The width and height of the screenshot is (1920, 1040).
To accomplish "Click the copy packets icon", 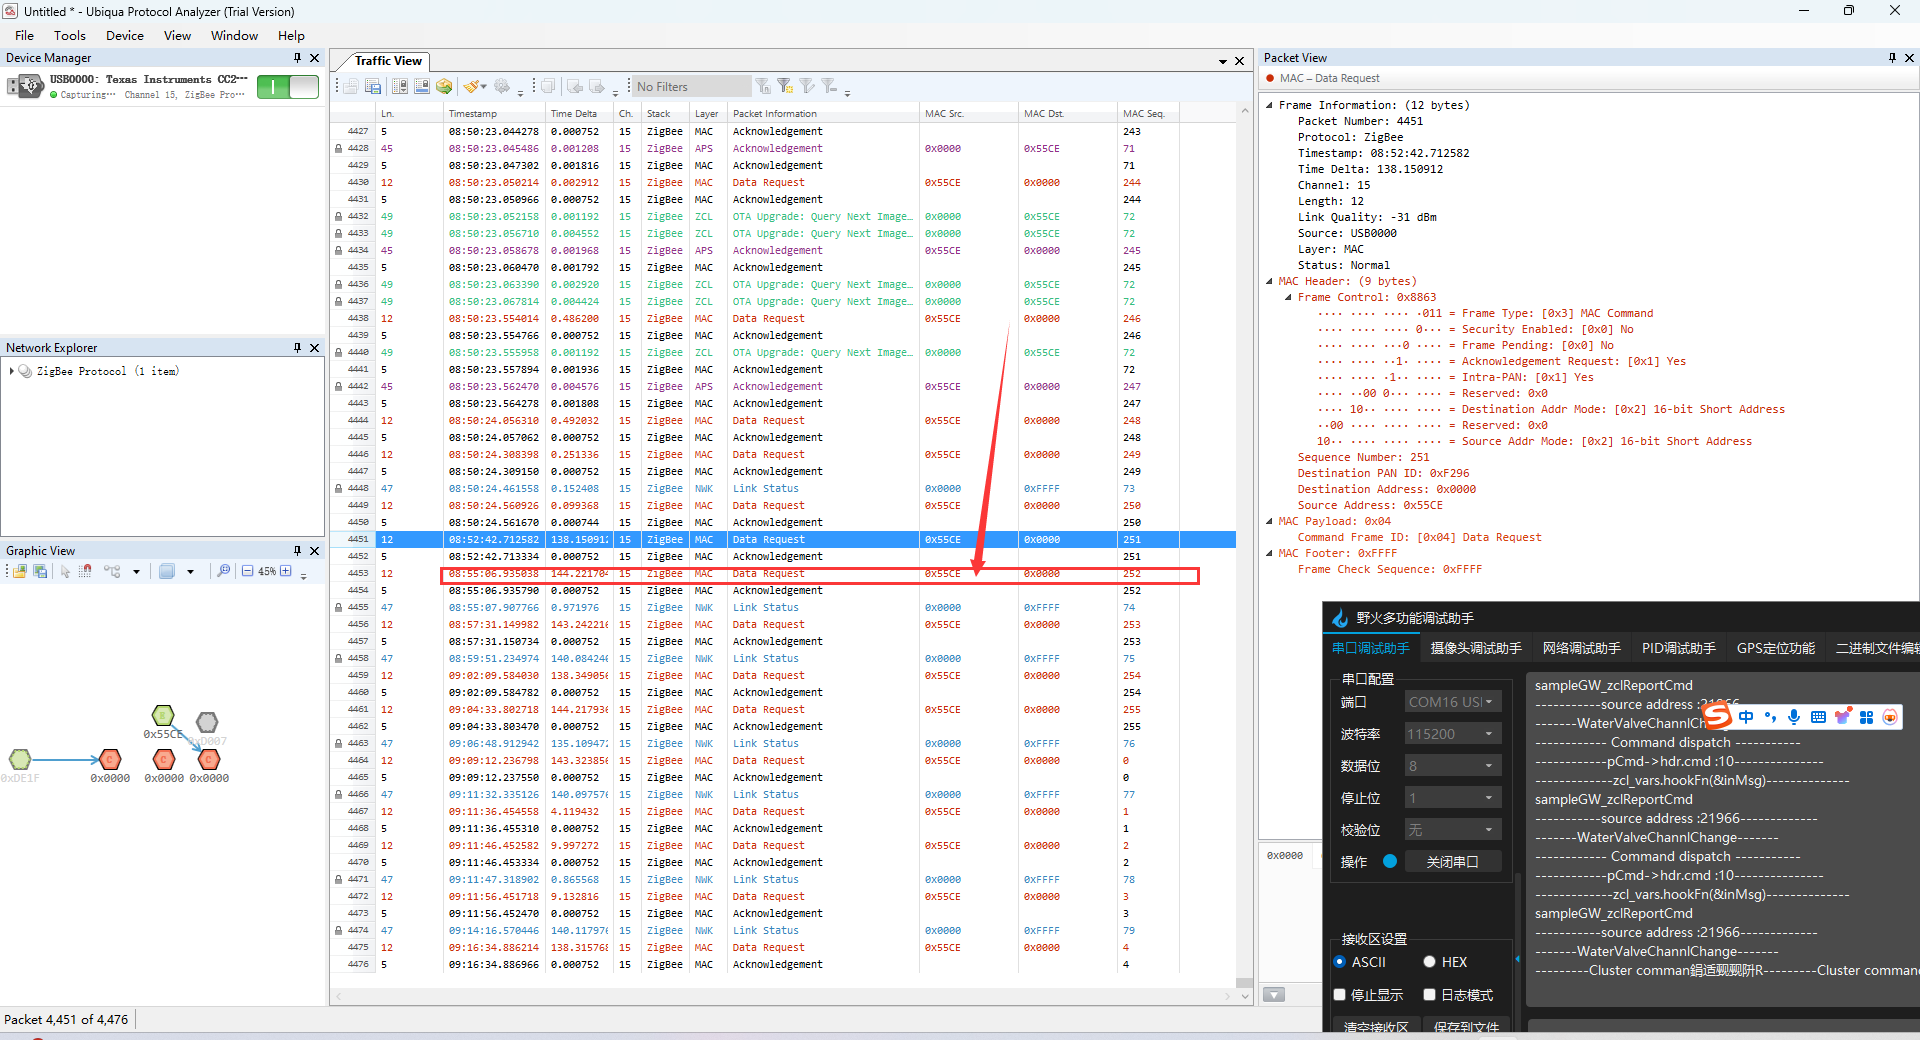I will point(549,87).
